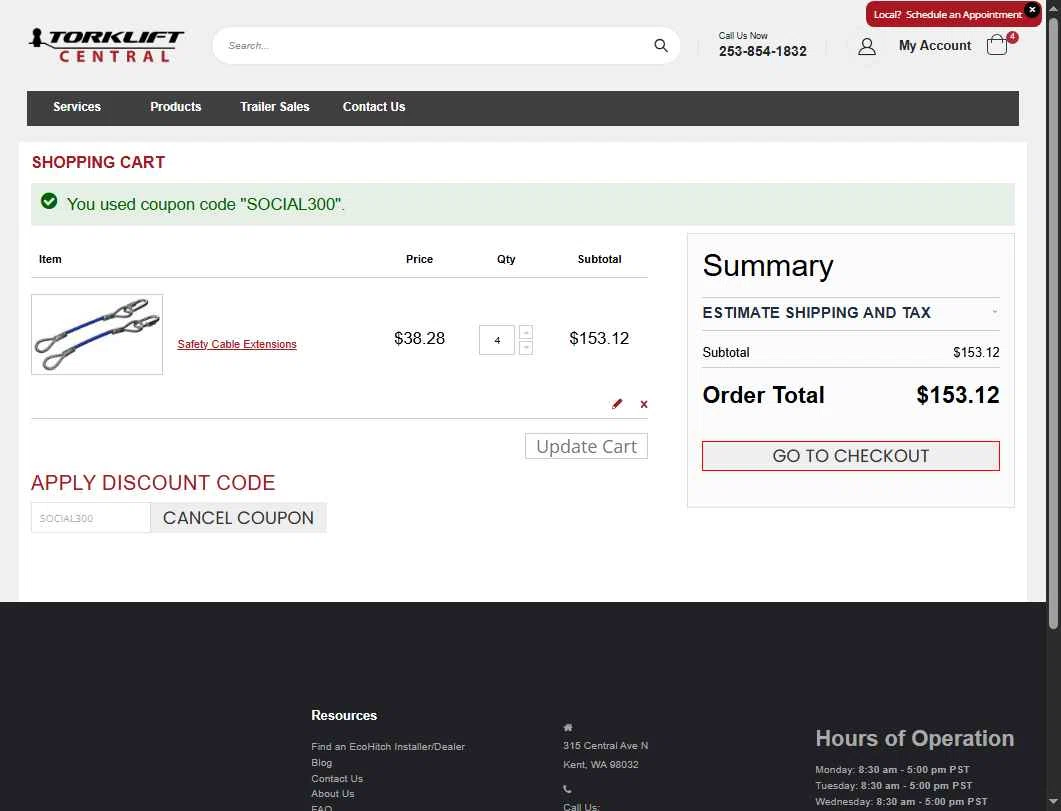Increase quantity with the up arrow
Screen dimensions: 1061x811
pyautogui.click(x=526, y=332)
